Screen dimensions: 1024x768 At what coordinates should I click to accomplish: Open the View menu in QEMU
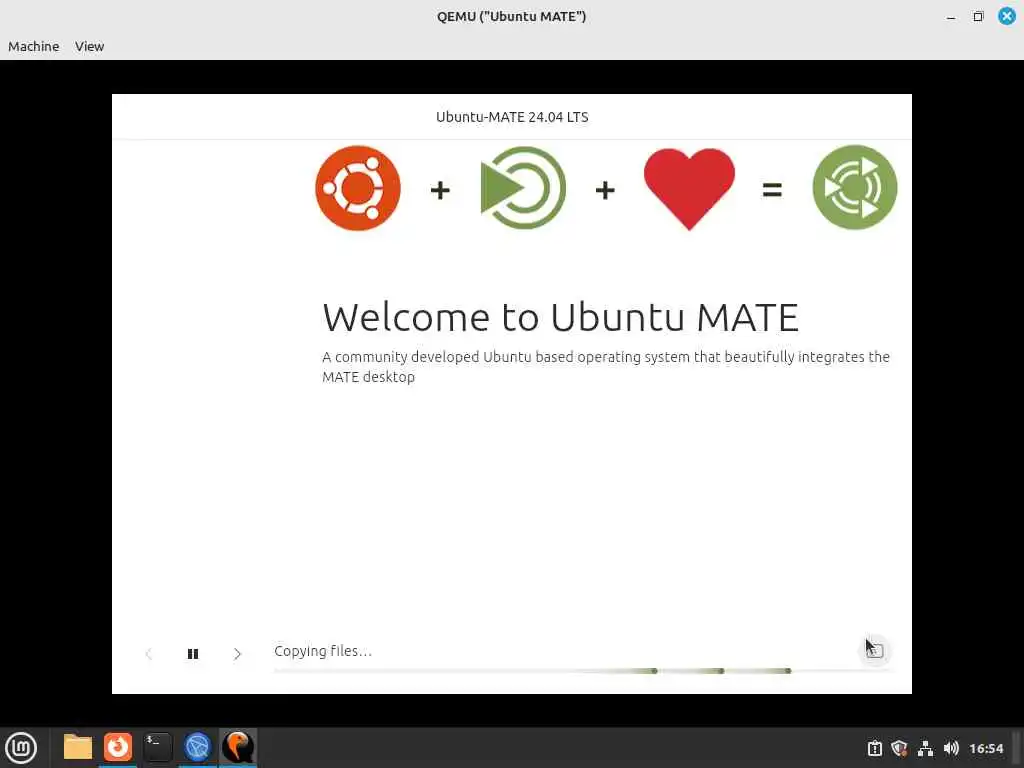[89, 46]
